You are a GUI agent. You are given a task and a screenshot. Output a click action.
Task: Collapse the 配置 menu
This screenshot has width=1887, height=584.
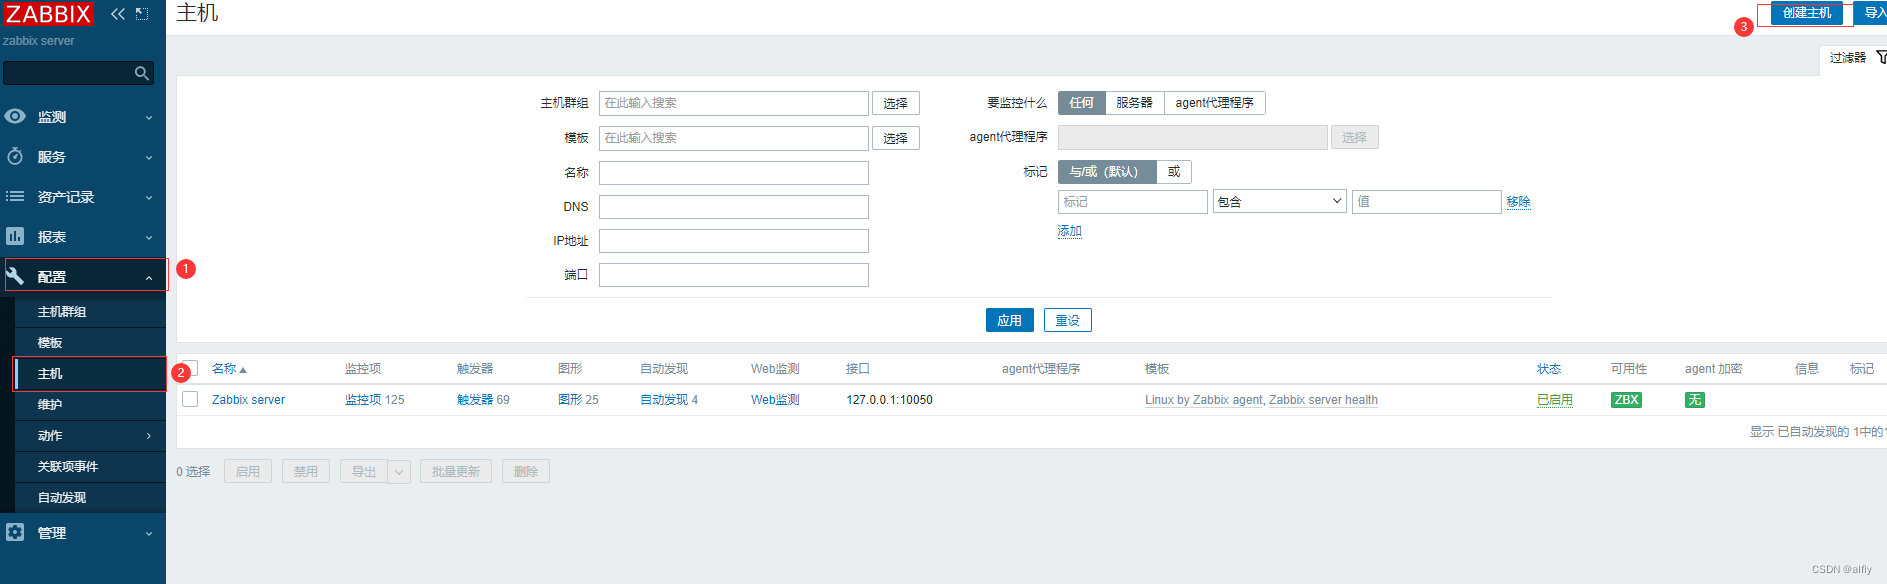(x=149, y=277)
